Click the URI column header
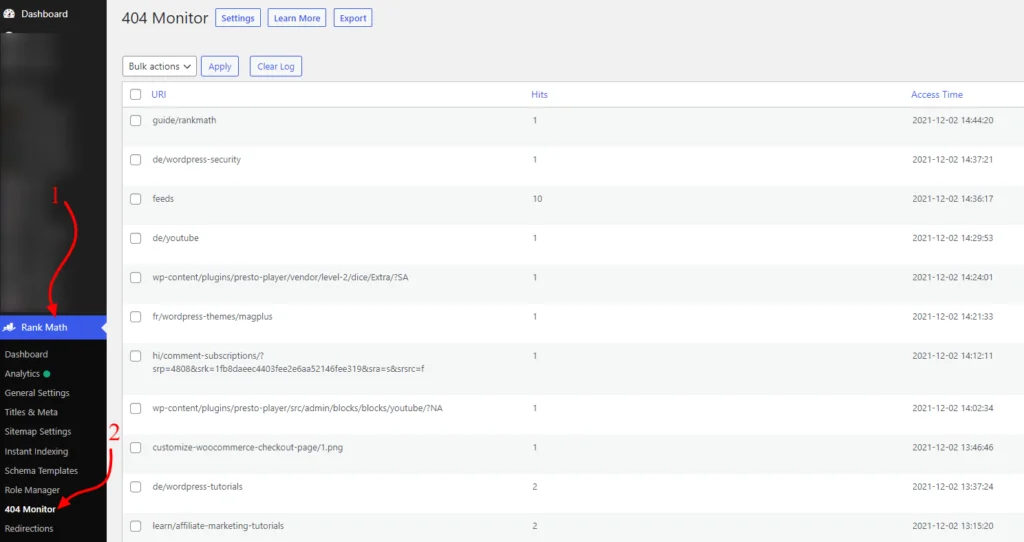The image size is (1024, 542). 158,94
